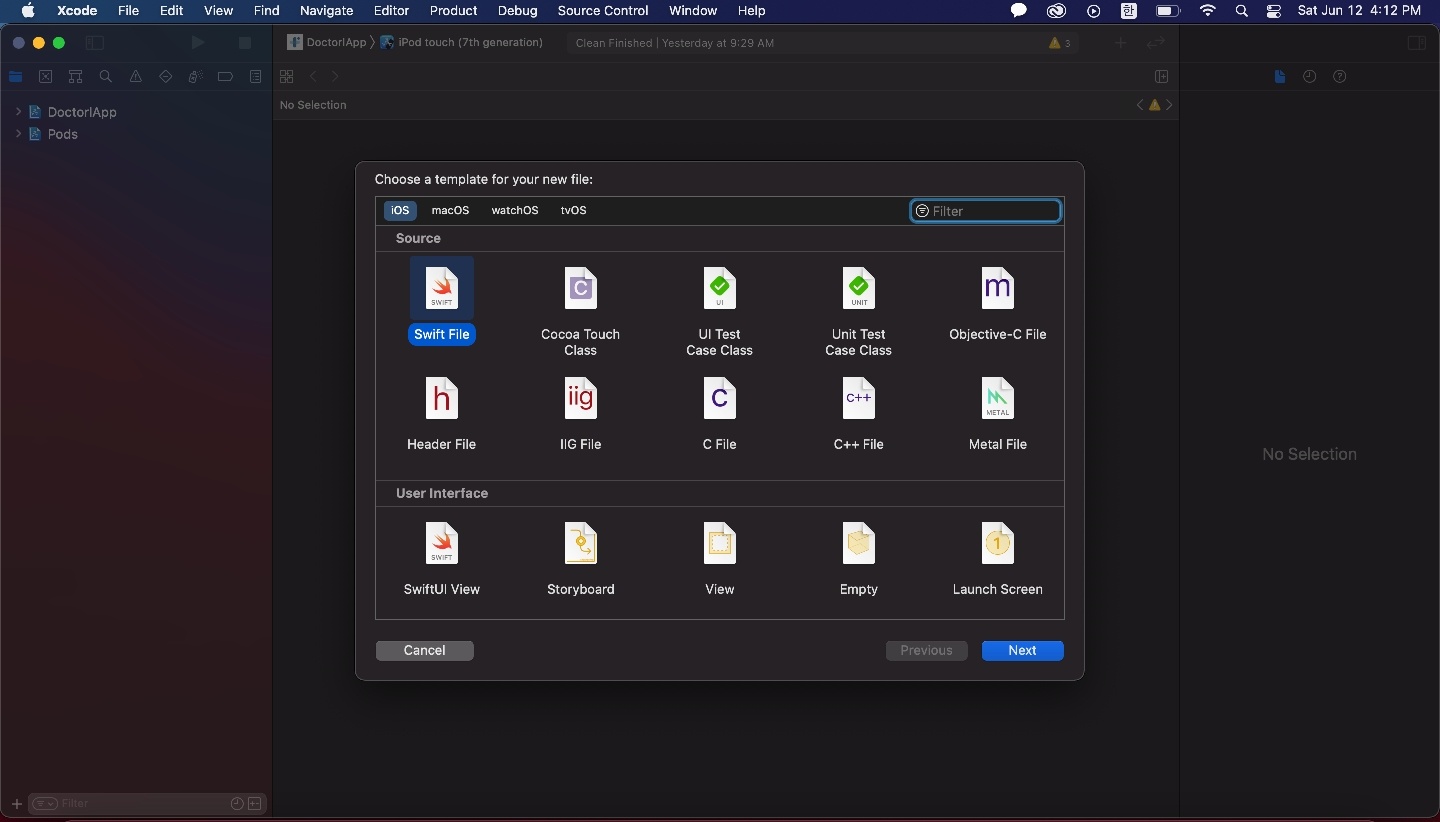The height and width of the screenshot is (822, 1440).
Task: Toggle the navigator sidebar
Action: [95, 43]
